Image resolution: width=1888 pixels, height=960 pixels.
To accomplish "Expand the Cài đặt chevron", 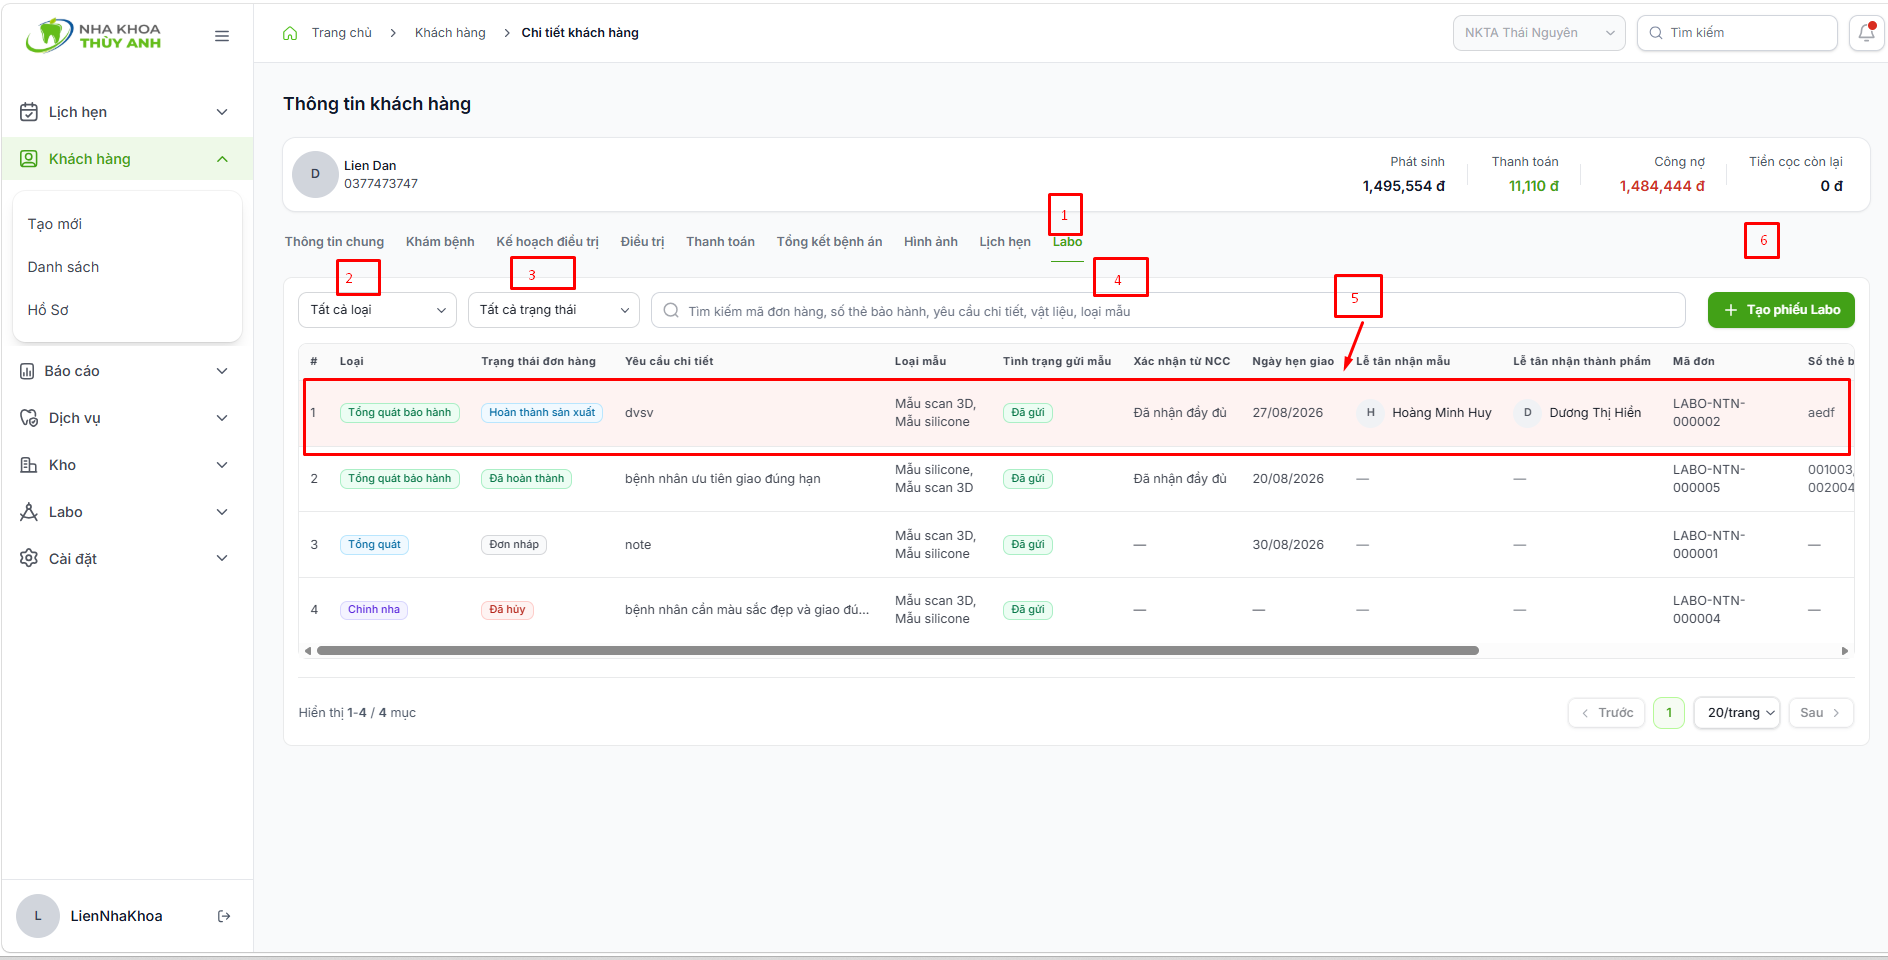I will 222,558.
